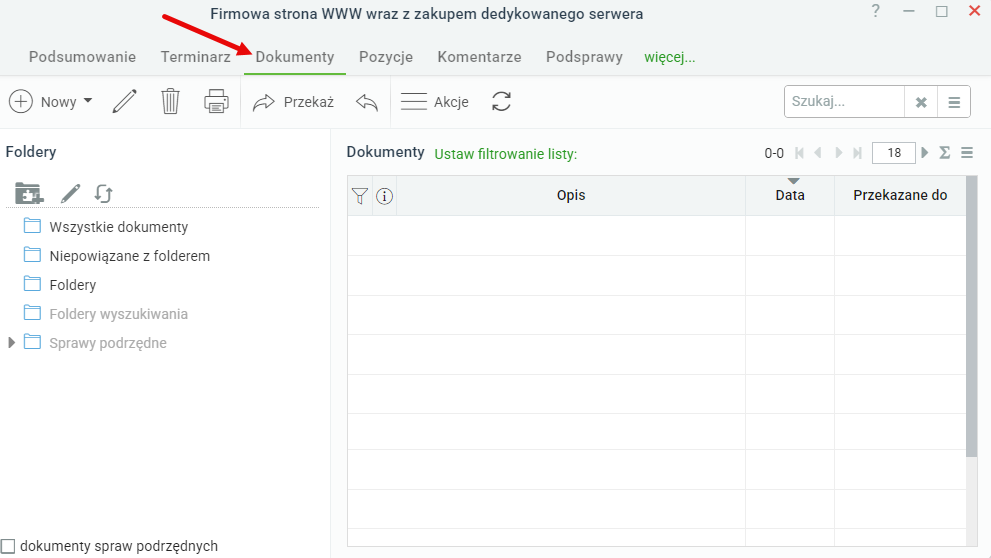Viewport: 991px width, 558px height.
Task: Switch to the Terminarz tab
Action: pyautogui.click(x=195, y=57)
